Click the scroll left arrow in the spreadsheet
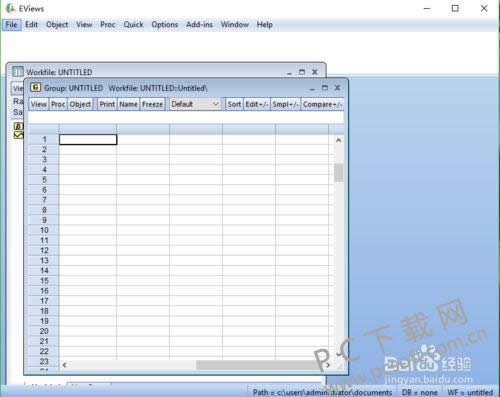 [x=65, y=365]
